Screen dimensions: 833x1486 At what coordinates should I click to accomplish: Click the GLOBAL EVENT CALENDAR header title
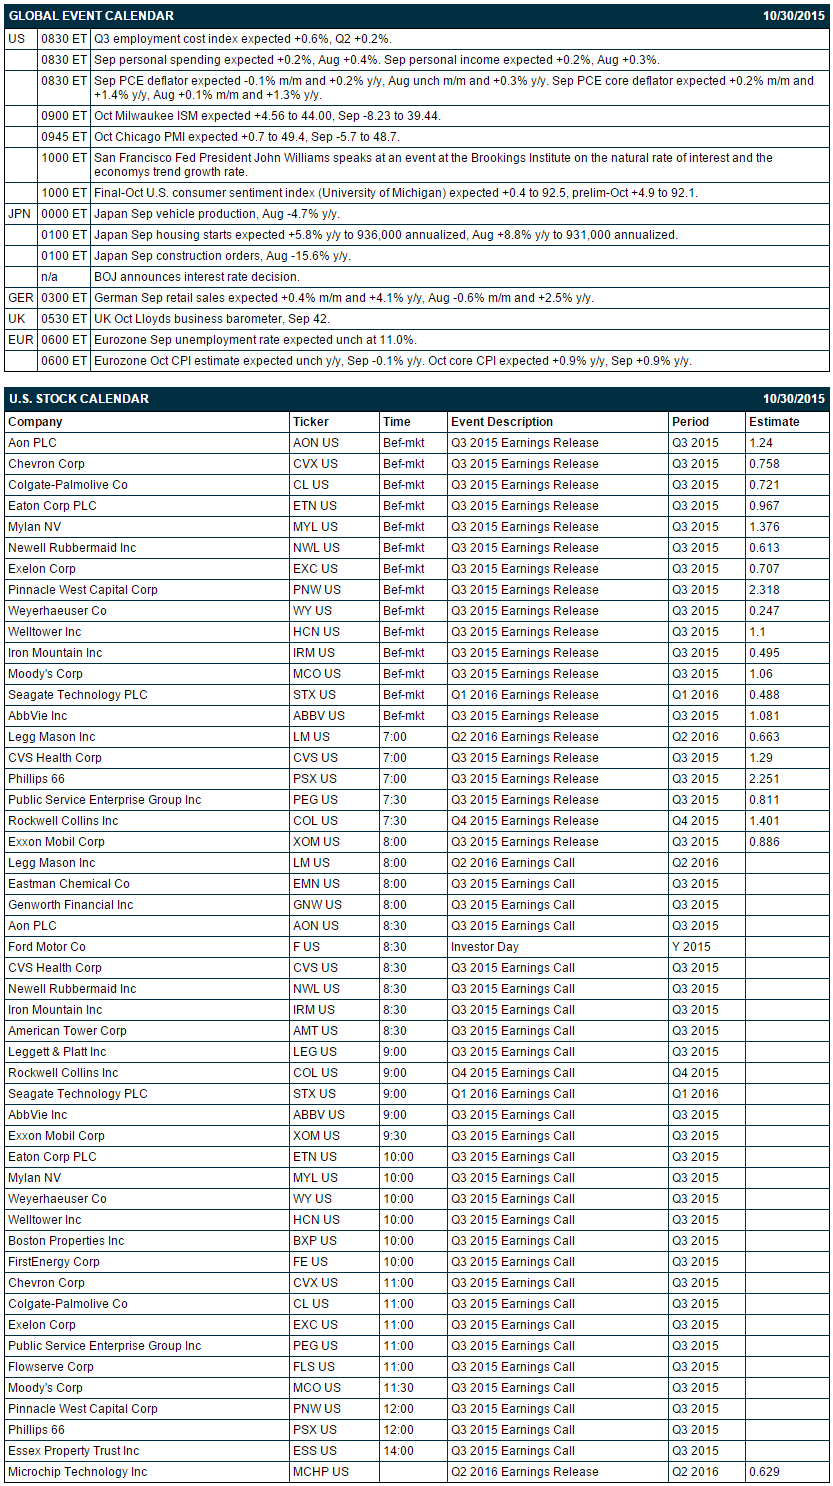pyautogui.click(x=91, y=16)
